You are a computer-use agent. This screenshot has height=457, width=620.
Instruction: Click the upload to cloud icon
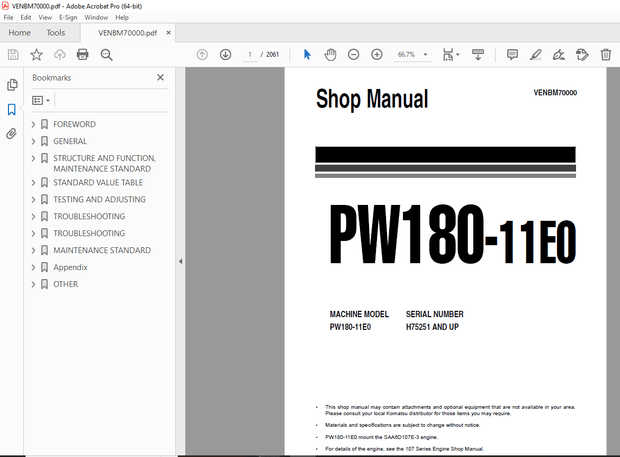[59, 55]
